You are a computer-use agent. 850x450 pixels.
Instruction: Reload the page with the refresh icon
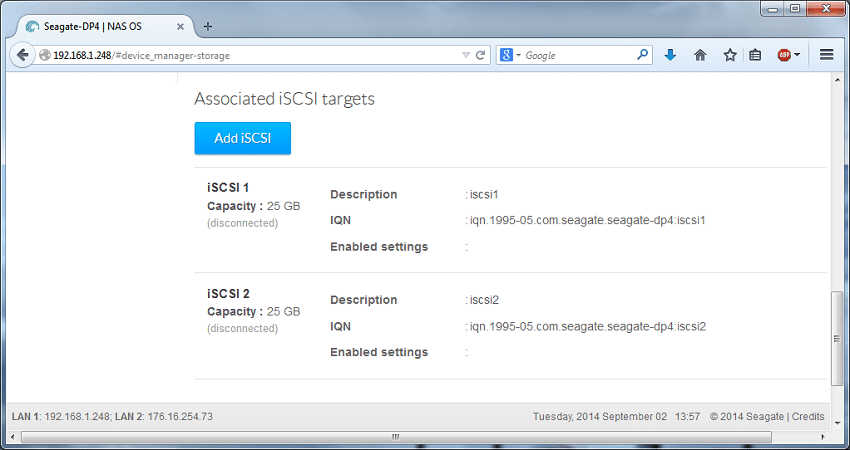pyautogui.click(x=480, y=55)
